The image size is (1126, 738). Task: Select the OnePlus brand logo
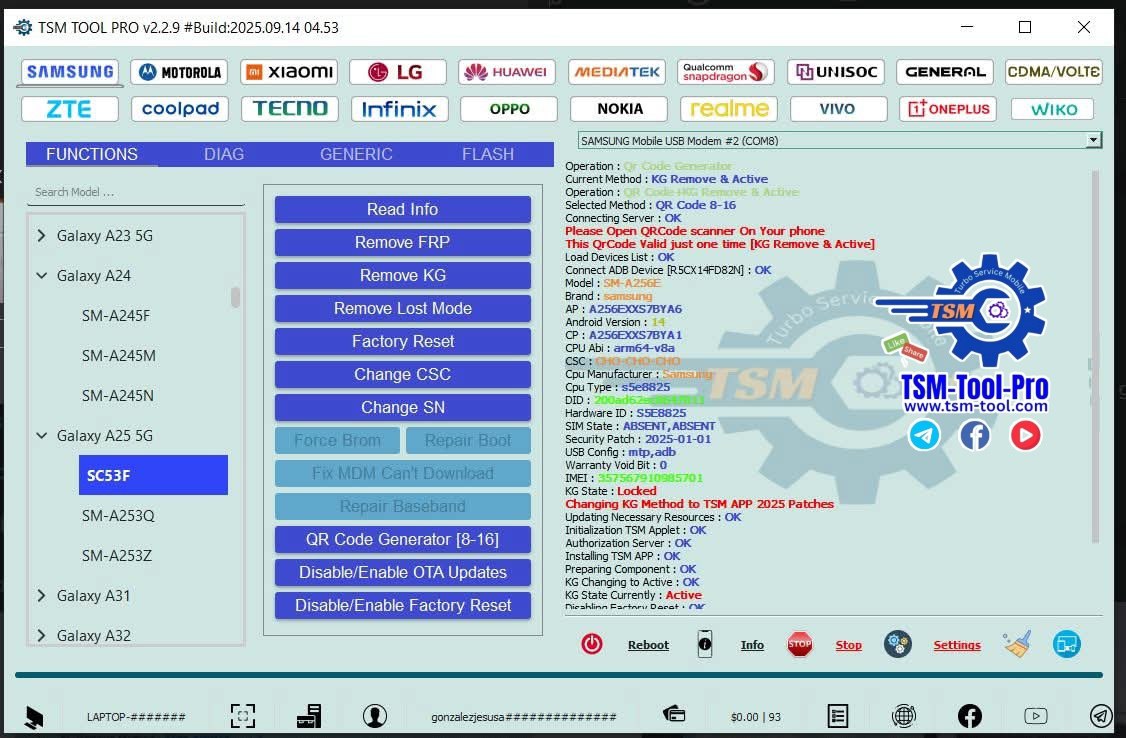pyautogui.click(x=948, y=109)
